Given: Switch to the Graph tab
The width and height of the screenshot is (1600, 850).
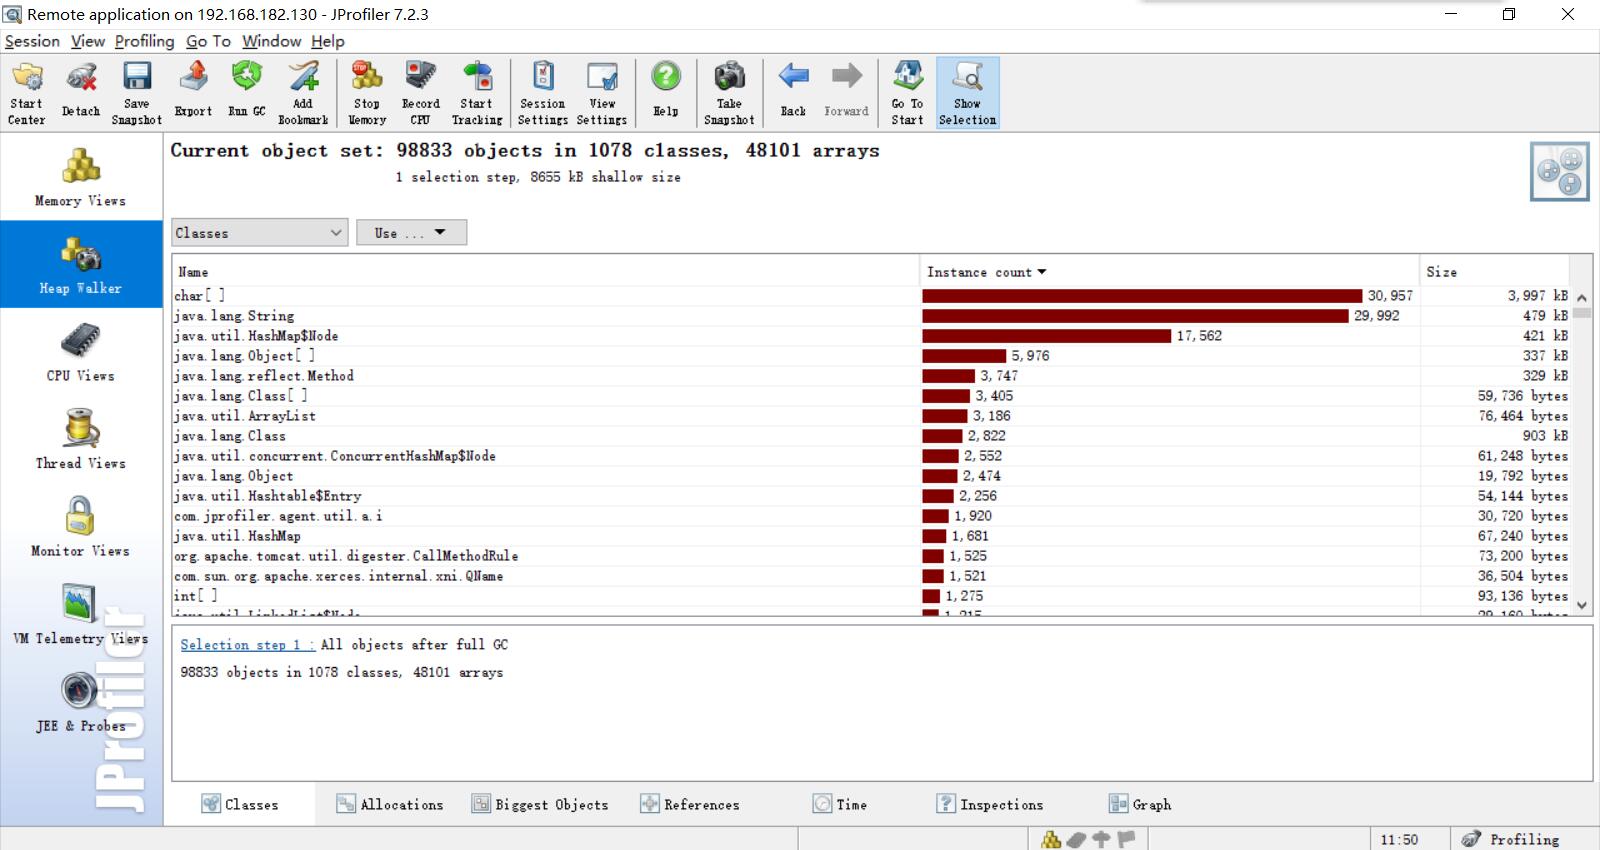Looking at the screenshot, I should [1140, 804].
